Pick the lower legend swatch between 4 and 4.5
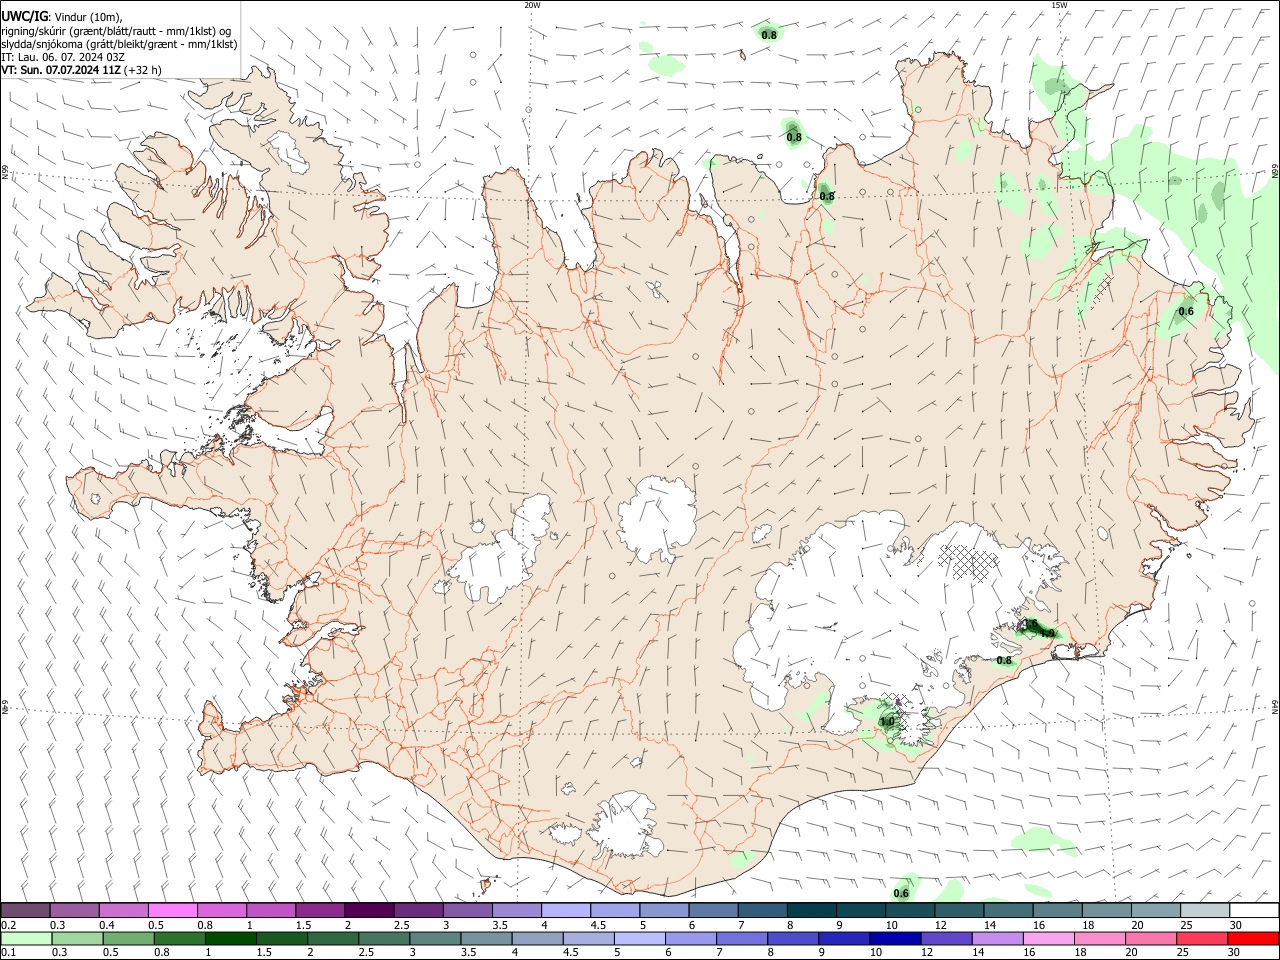This screenshot has height=960, width=1280. (537, 938)
